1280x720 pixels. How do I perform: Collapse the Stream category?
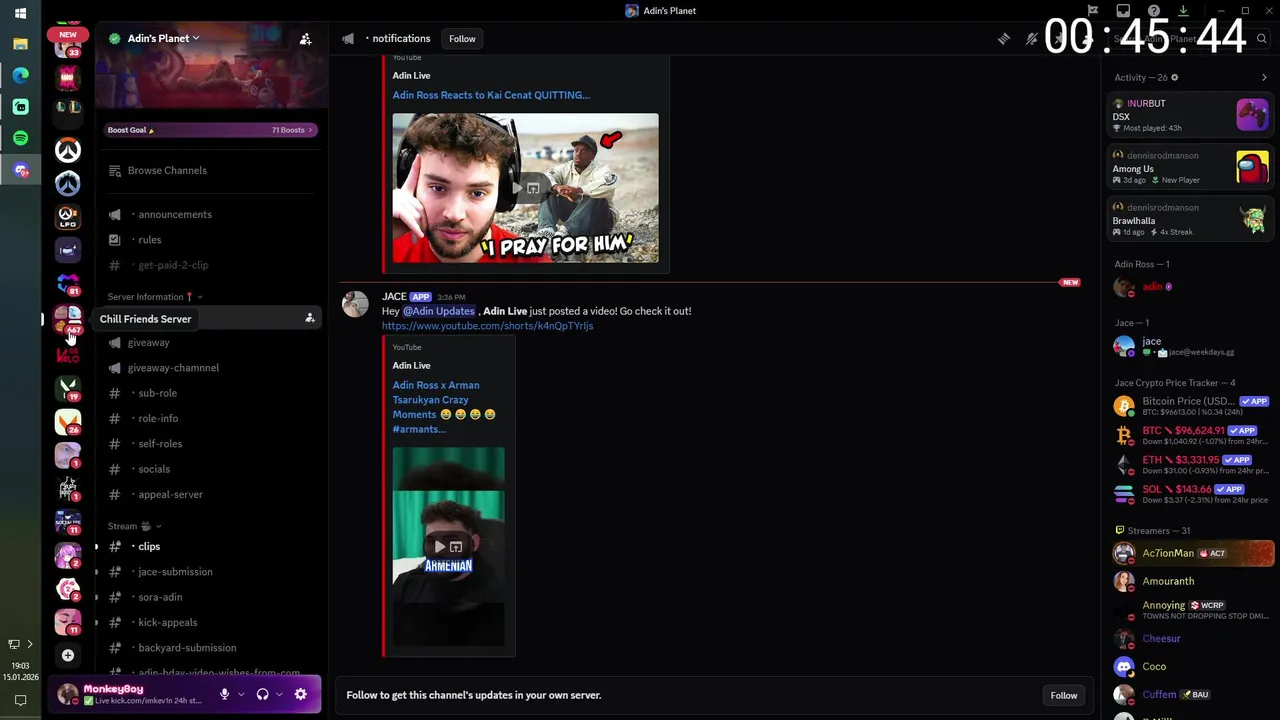pos(134,526)
